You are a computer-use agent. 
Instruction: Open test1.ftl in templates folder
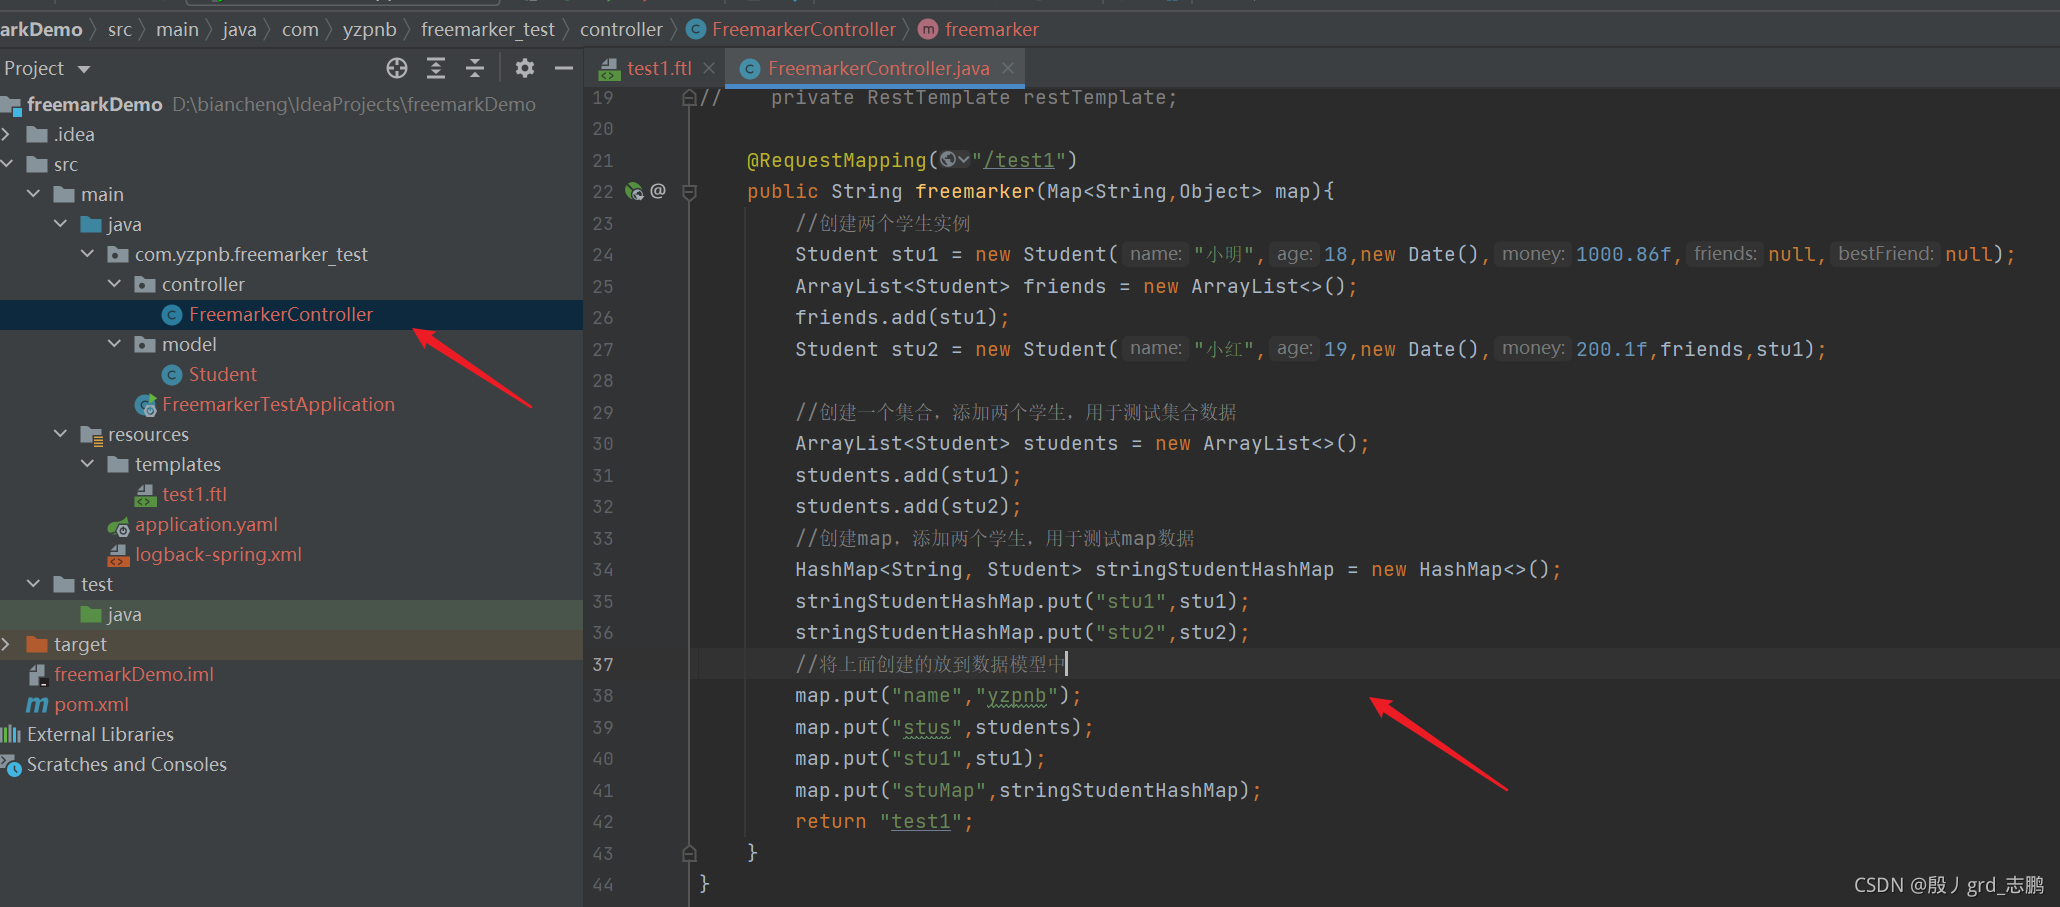pos(195,494)
